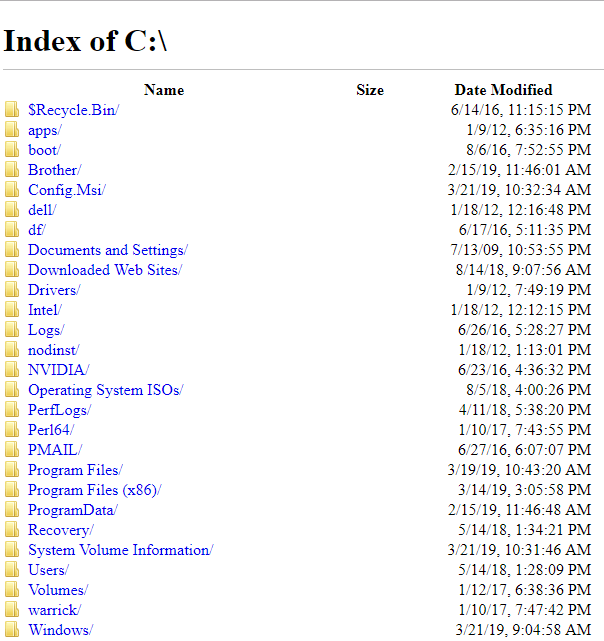This screenshot has width=604, height=641.
Task: Click folder icon beside dell/
Action: 12,210
